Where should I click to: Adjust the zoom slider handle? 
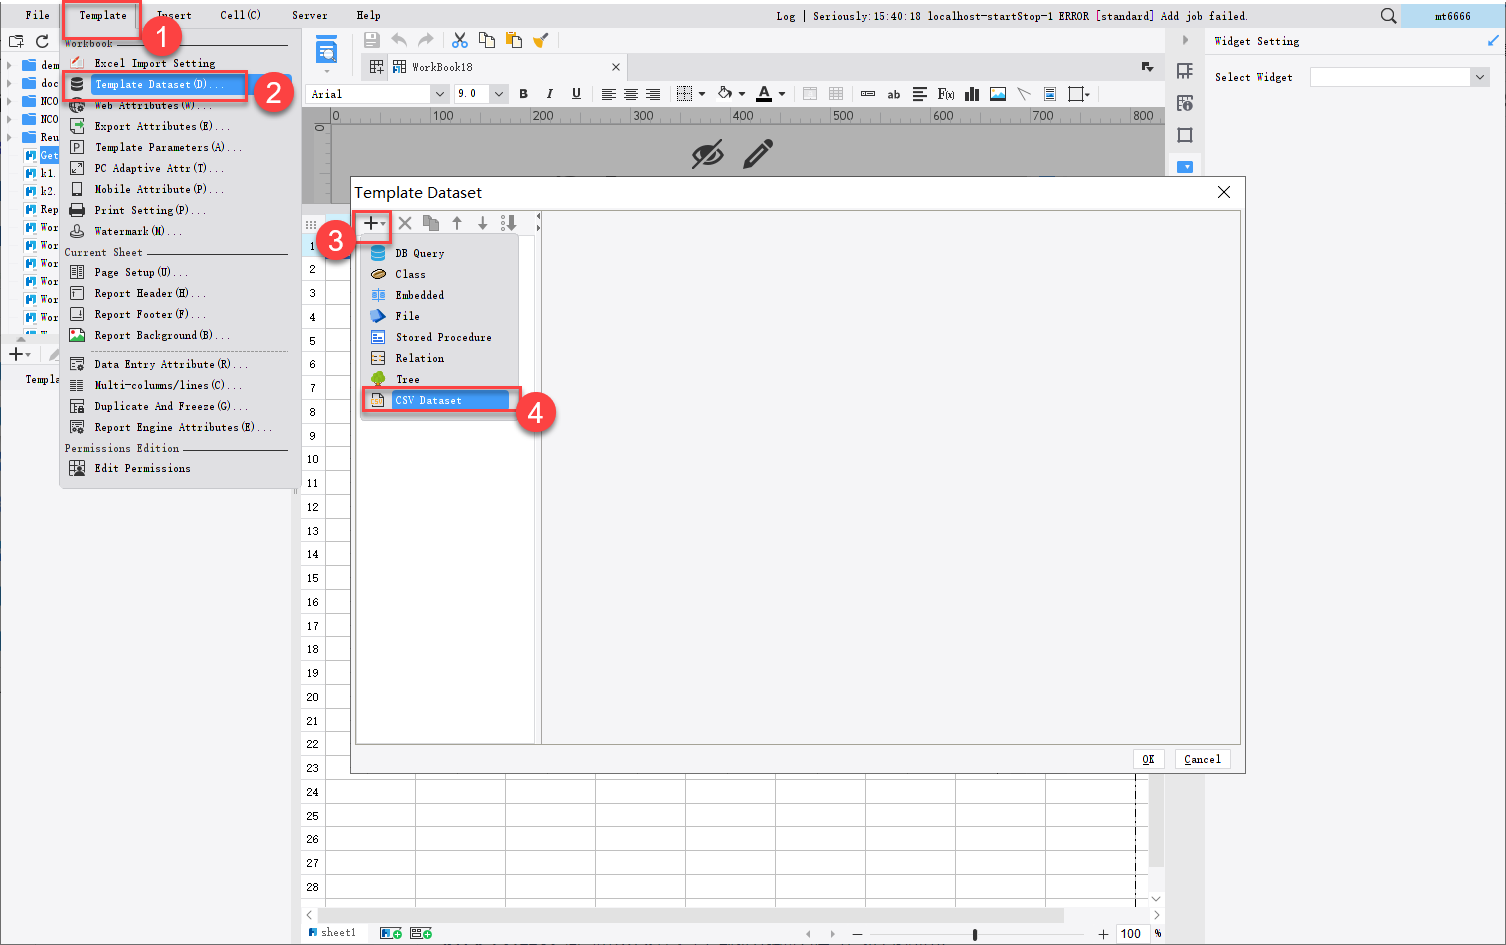tap(975, 934)
